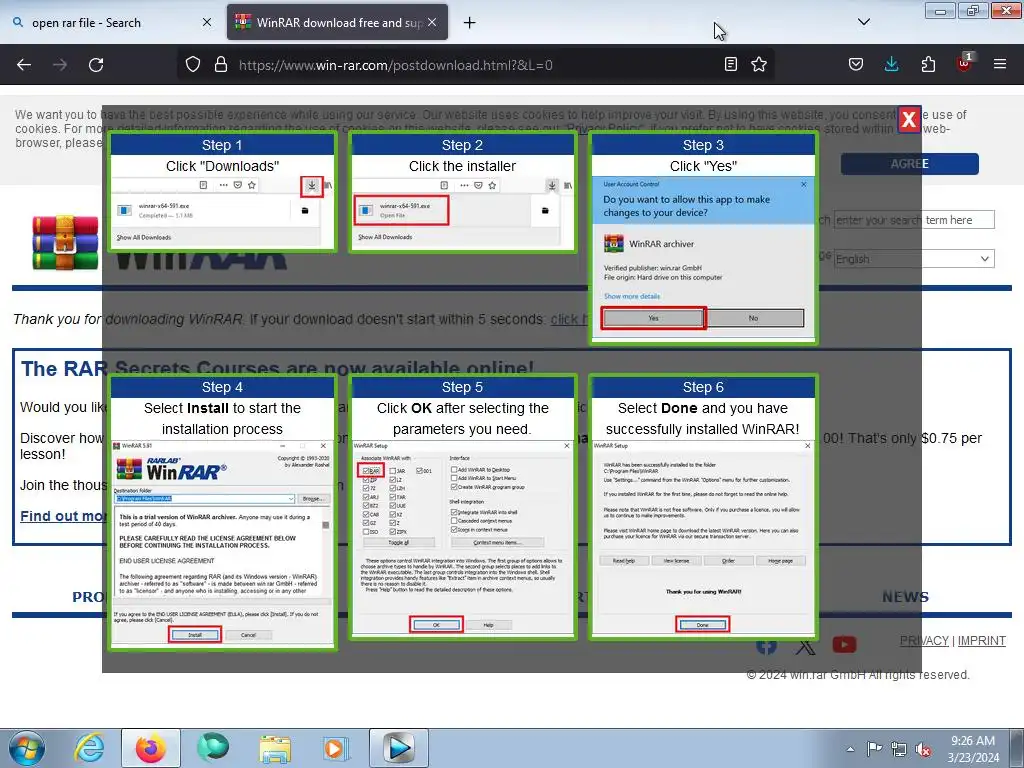This screenshot has height=768, width=1024.
Task: Close the WinRAR download tab
Action: 432,22
